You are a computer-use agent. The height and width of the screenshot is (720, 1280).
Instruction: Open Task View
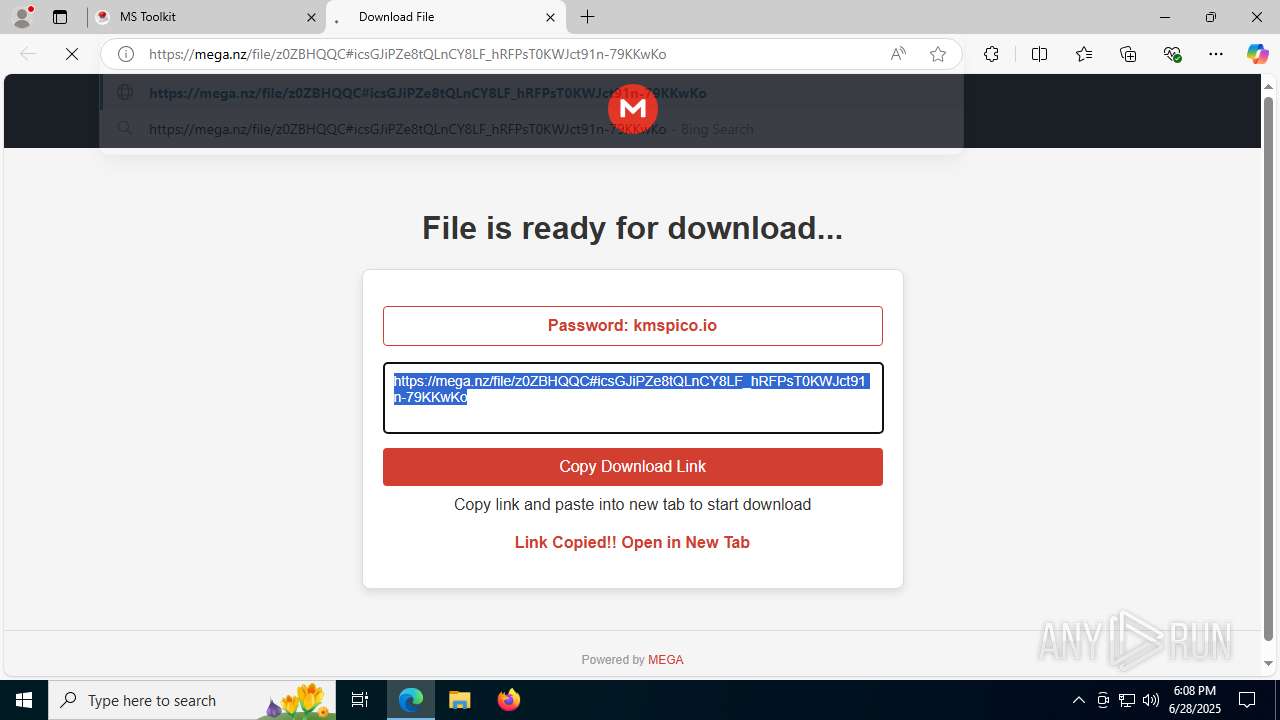pos(360,700)
